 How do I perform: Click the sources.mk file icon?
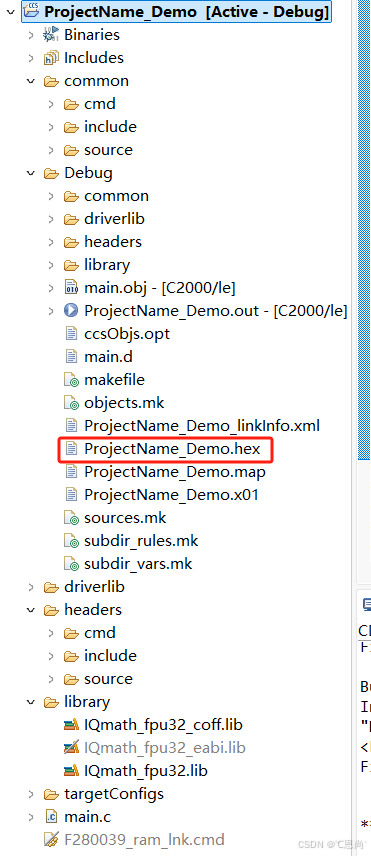[x=71, y=518]
